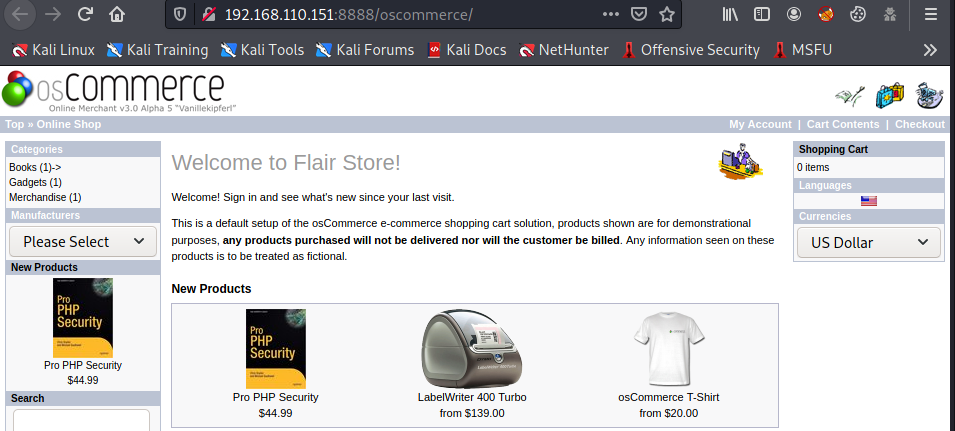
Task: Click the checkout icon in page header
Action: coord(930,95)
